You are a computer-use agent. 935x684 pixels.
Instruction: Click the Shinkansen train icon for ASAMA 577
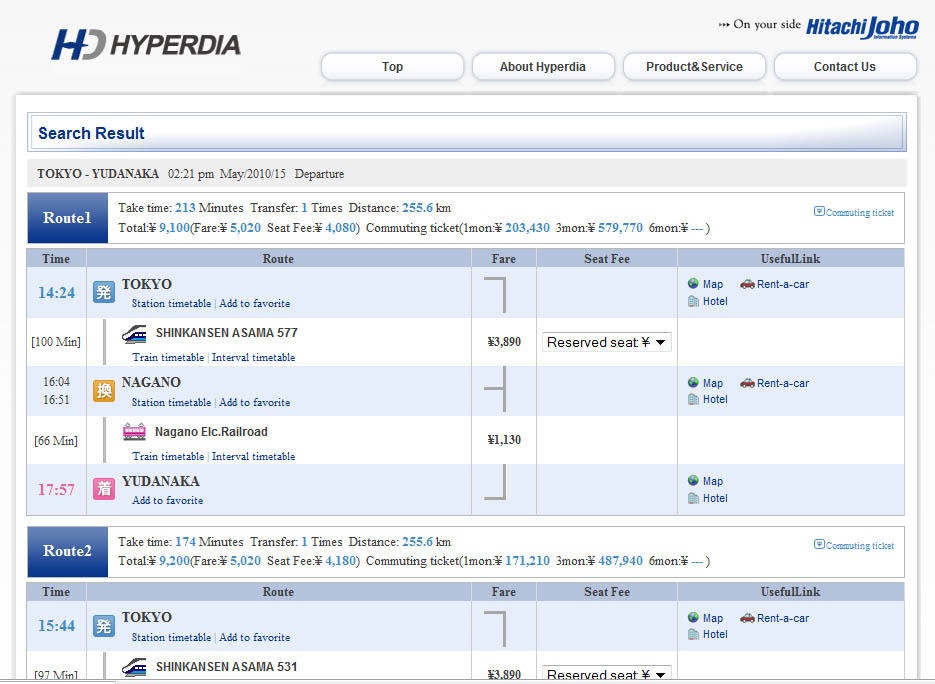point(134,334)
